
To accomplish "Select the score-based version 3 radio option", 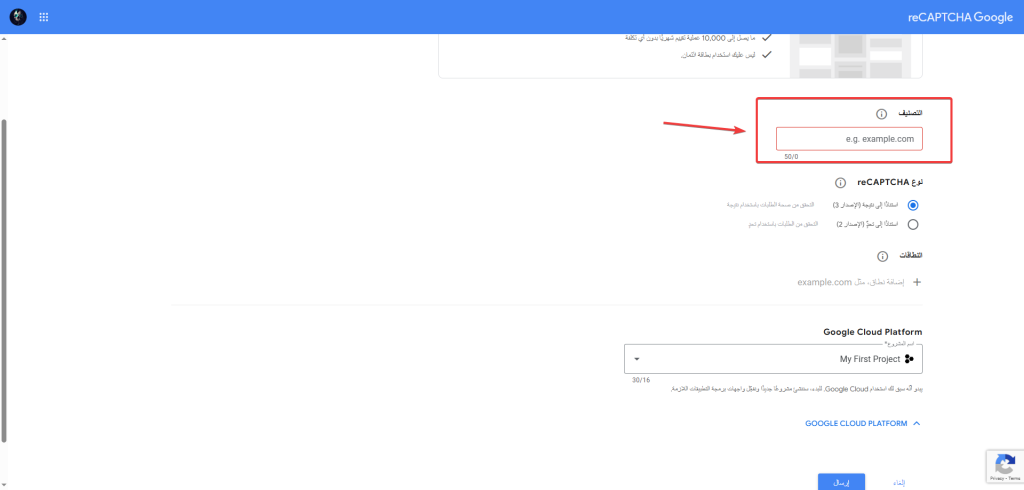I will [x=912, y=204].
